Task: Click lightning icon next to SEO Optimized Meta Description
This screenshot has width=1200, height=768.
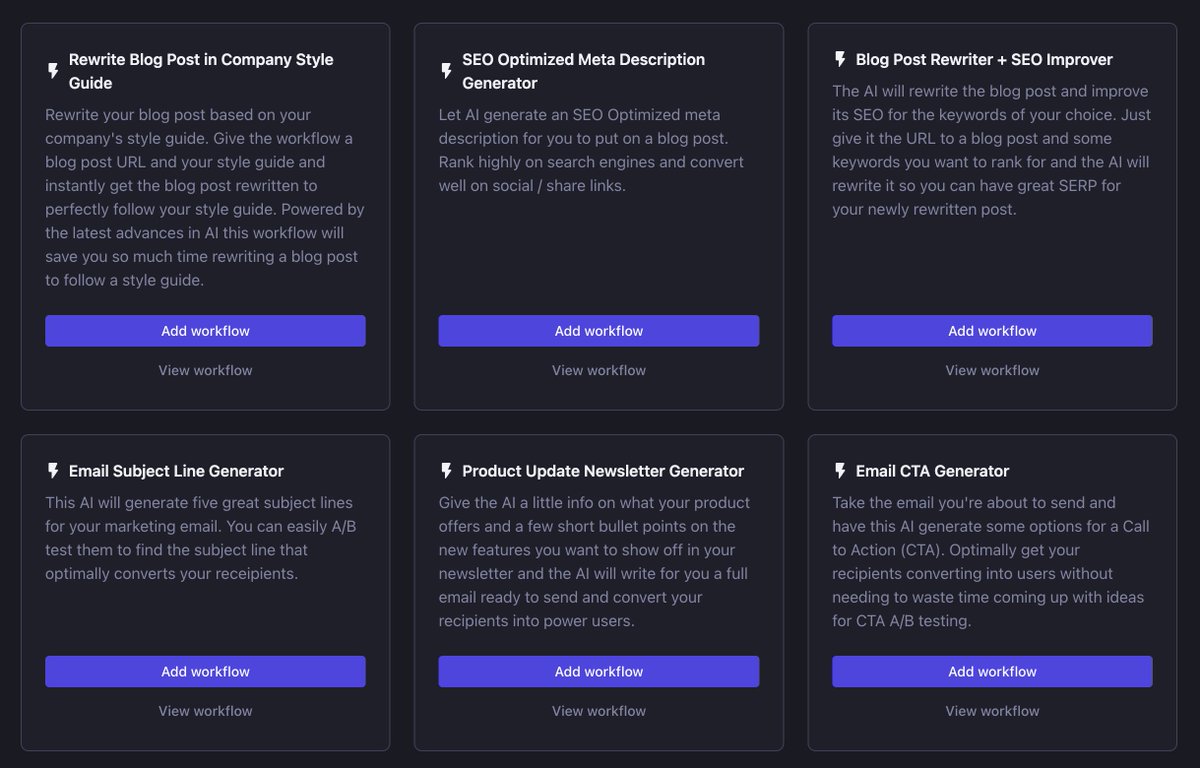Action: coord(446,71)
